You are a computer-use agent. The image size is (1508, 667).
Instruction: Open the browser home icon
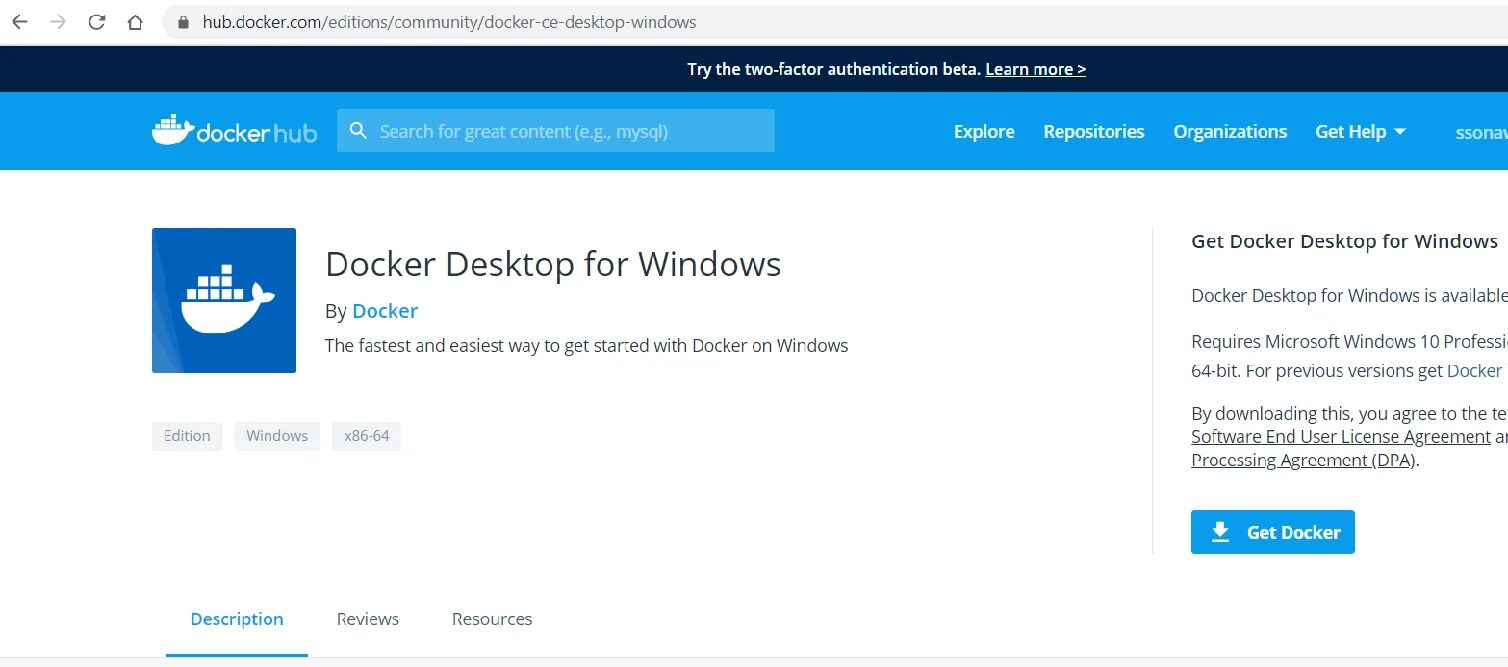[135, 22]
